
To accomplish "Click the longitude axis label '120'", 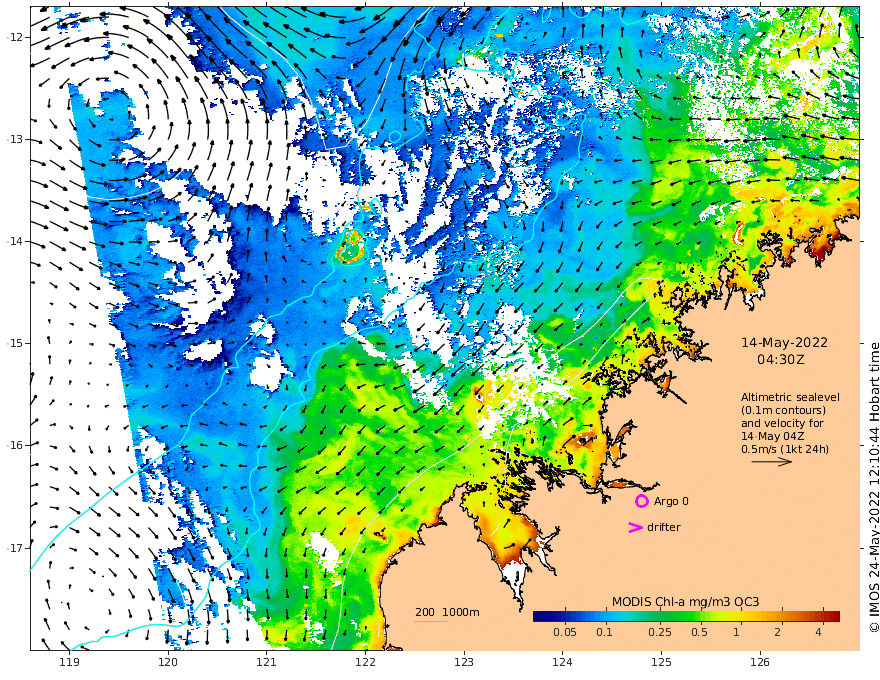I will [x=168, y=663].
